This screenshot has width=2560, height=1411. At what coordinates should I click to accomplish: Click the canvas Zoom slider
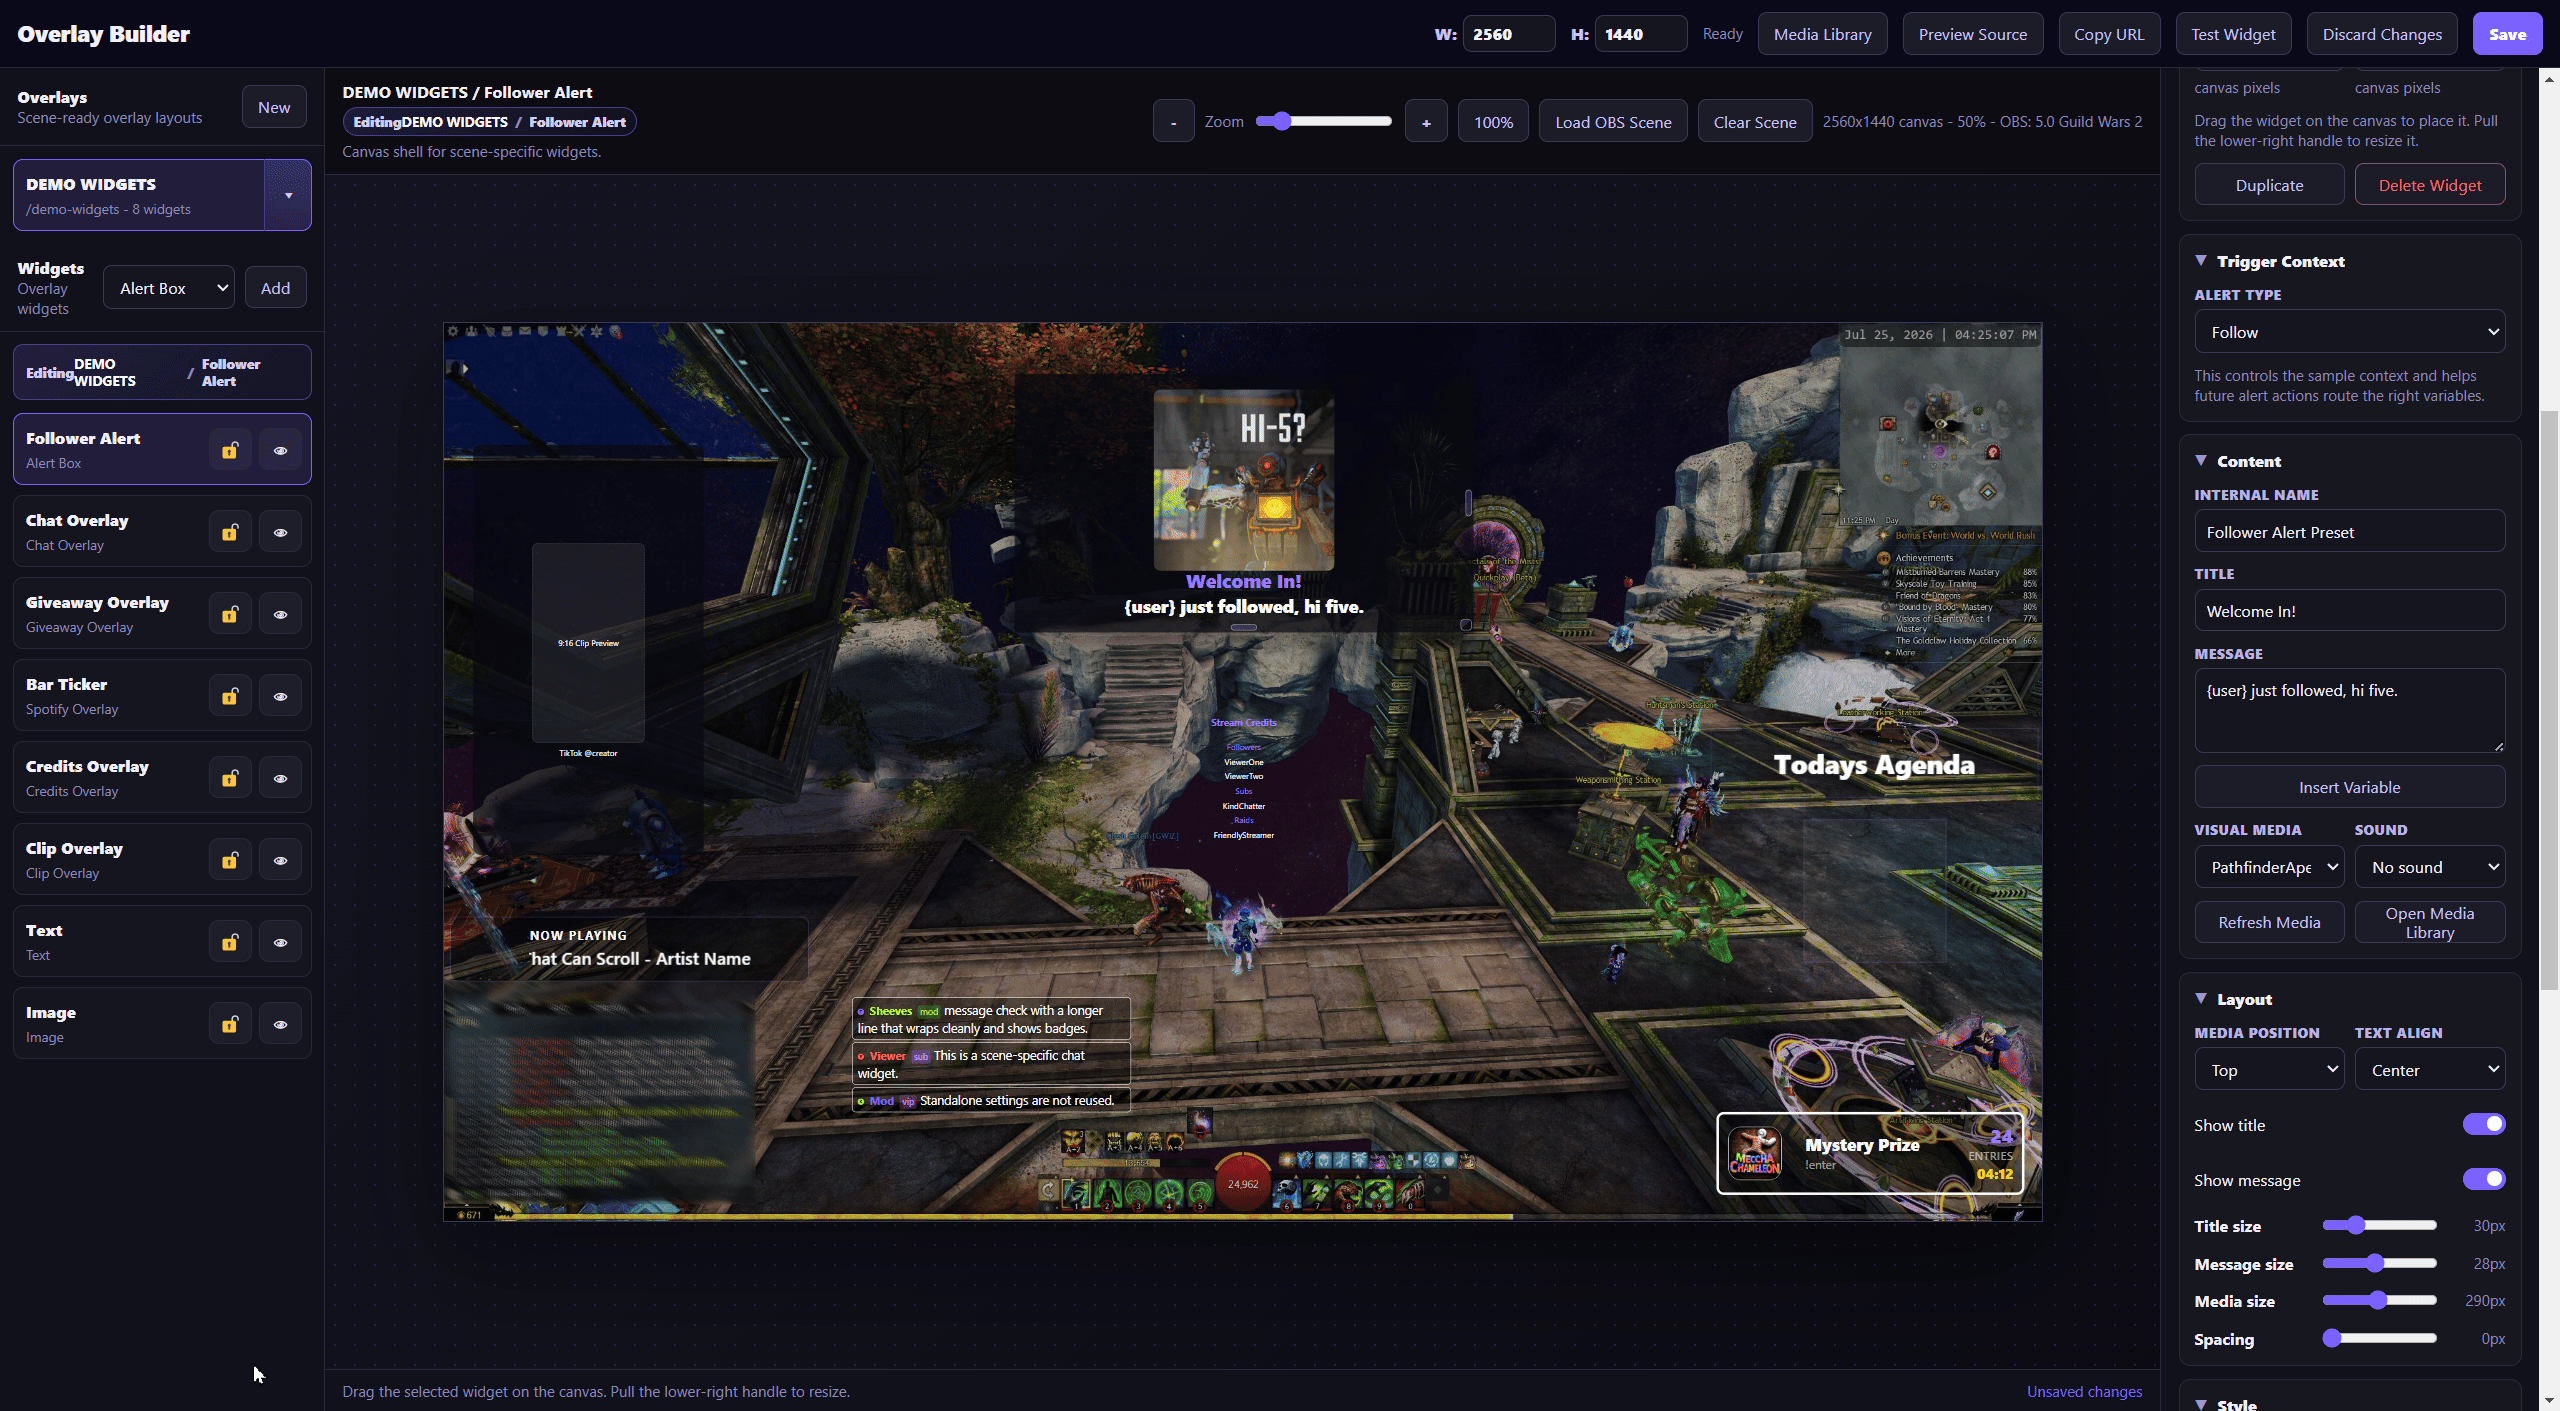(1324, 121)
